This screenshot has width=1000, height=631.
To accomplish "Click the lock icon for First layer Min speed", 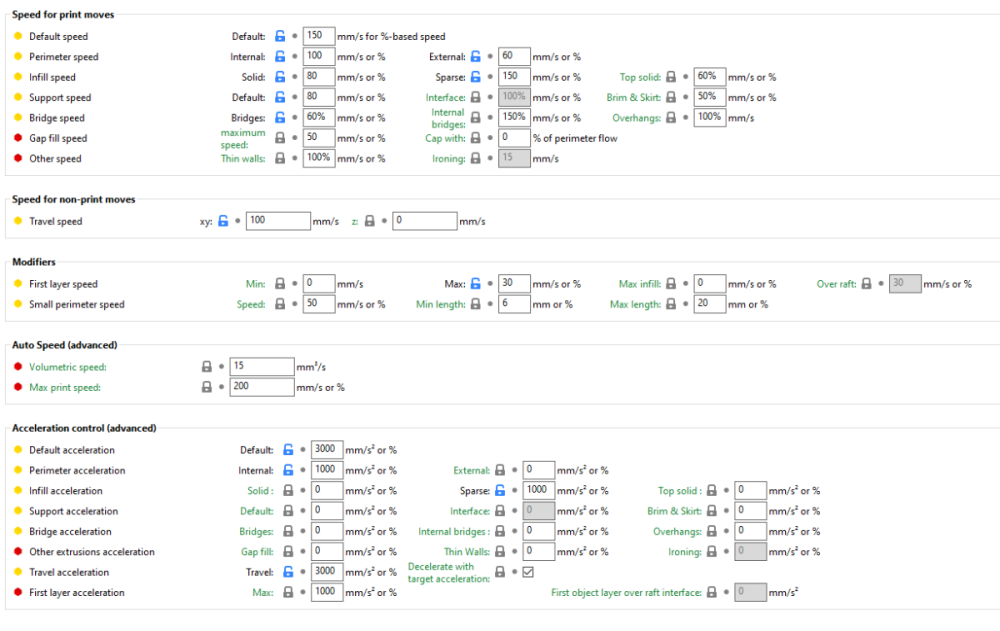I will tap(280, 284).
